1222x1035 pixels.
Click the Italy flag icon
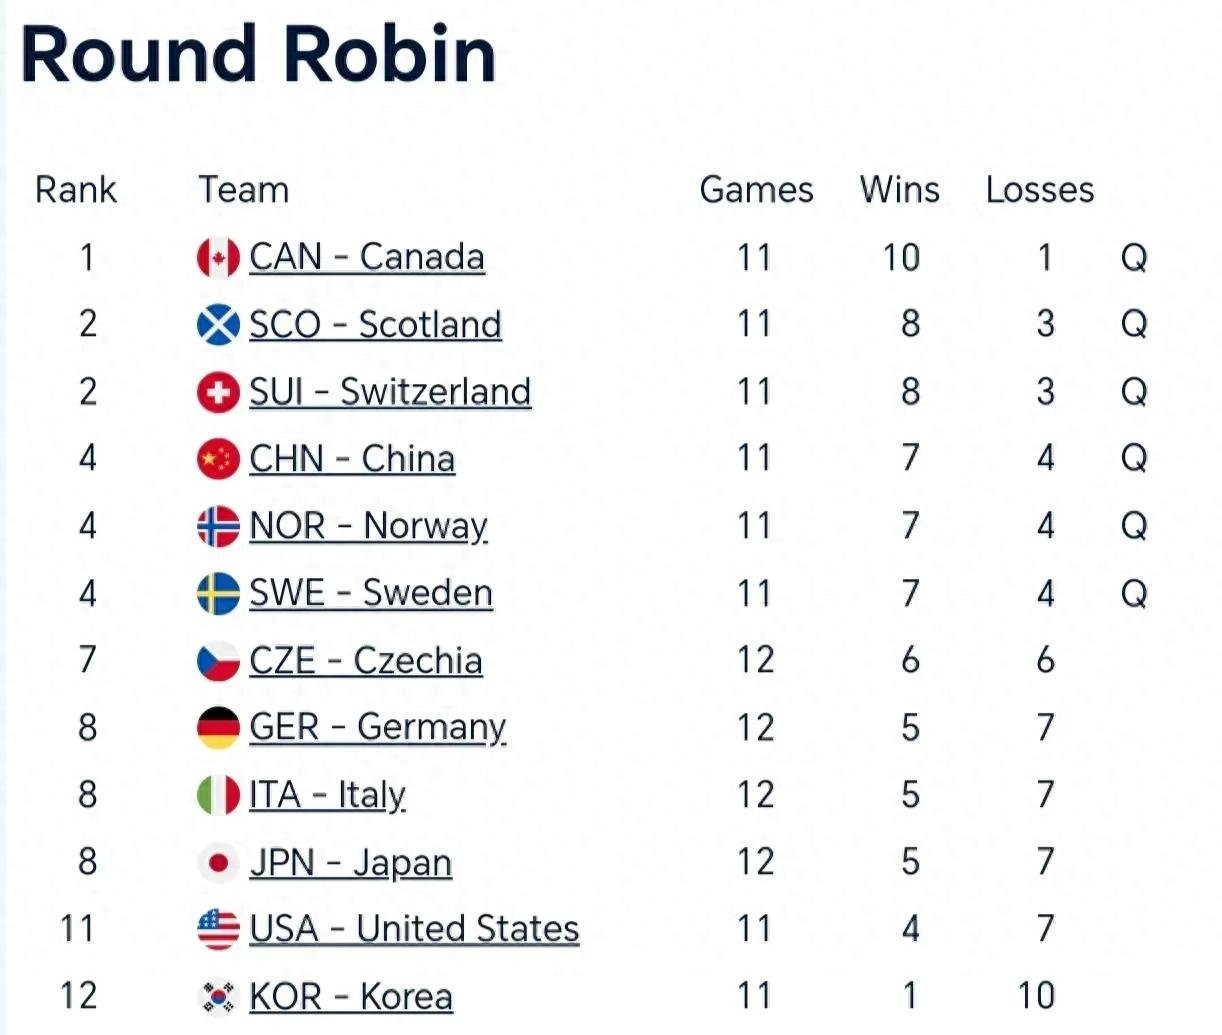pos(218,795)
